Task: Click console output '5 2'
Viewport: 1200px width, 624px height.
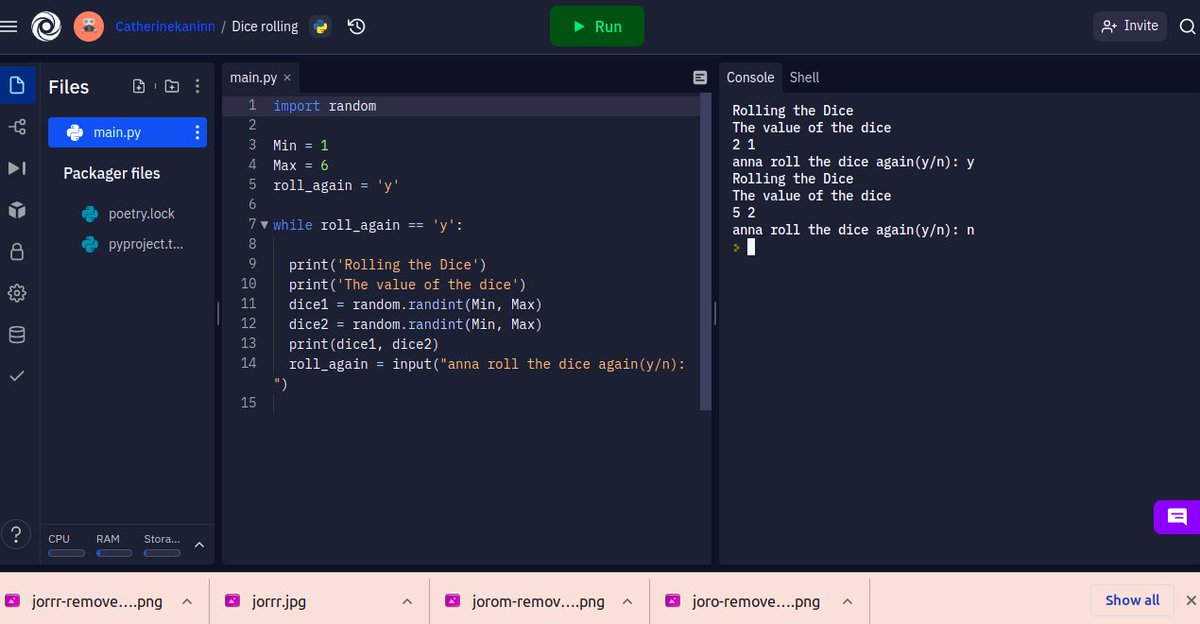Action: (744, 212)
